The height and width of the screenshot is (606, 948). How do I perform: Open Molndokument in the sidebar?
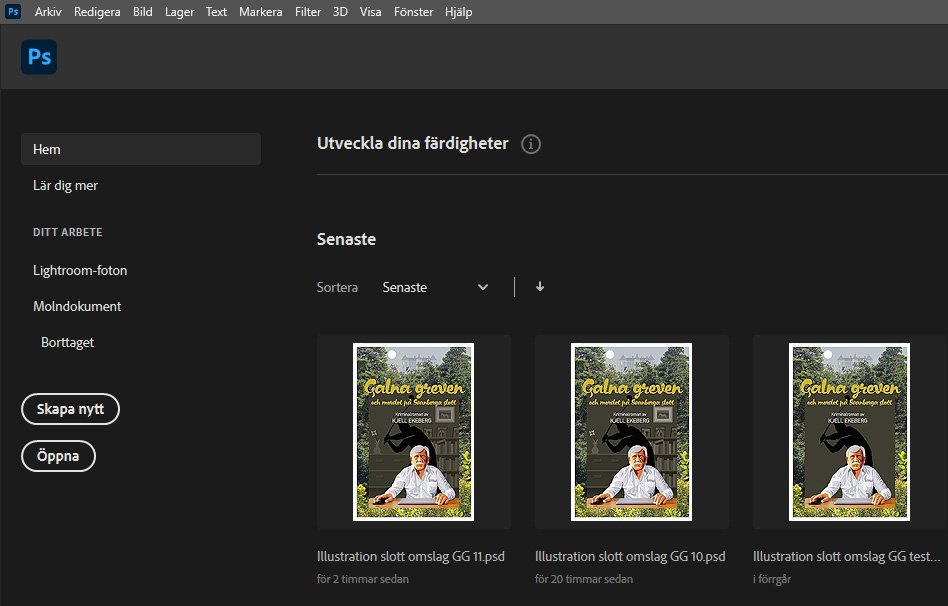(x=77, y=306)
